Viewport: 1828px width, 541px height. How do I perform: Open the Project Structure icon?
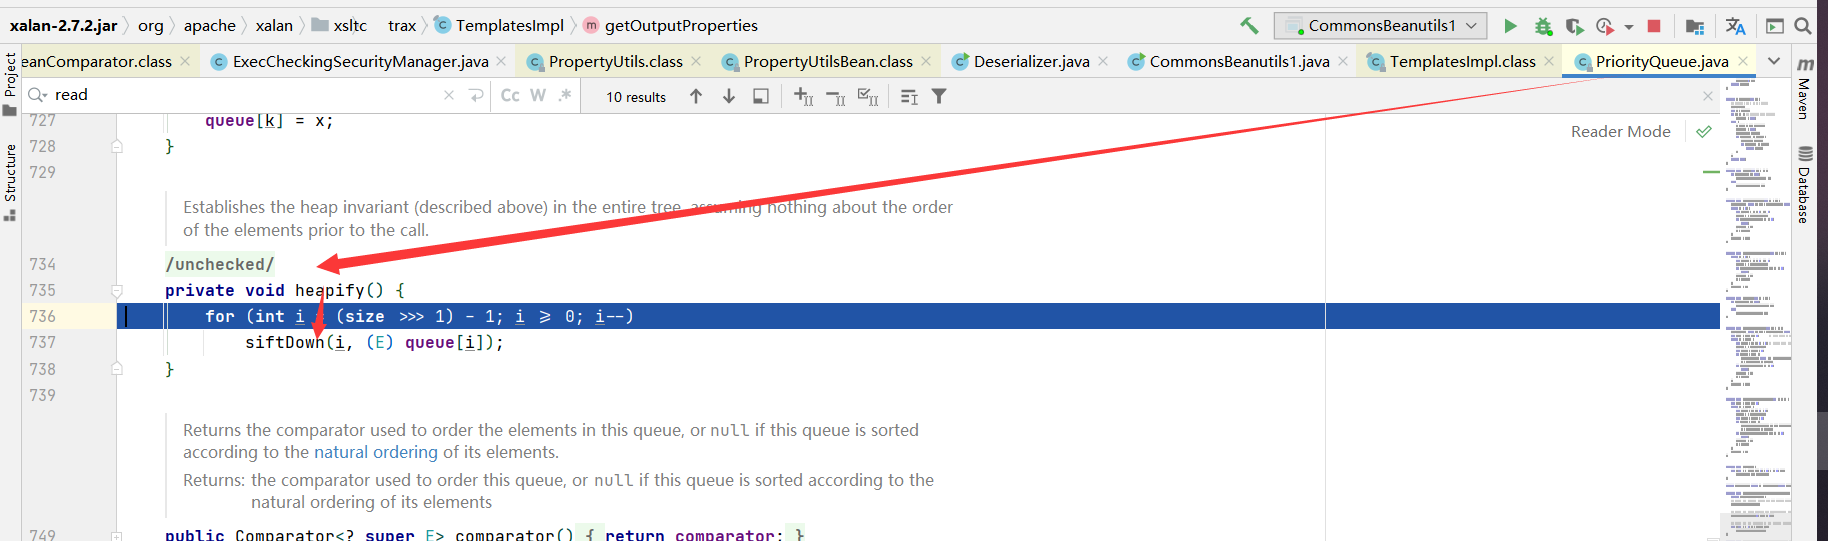[1694, 26]
